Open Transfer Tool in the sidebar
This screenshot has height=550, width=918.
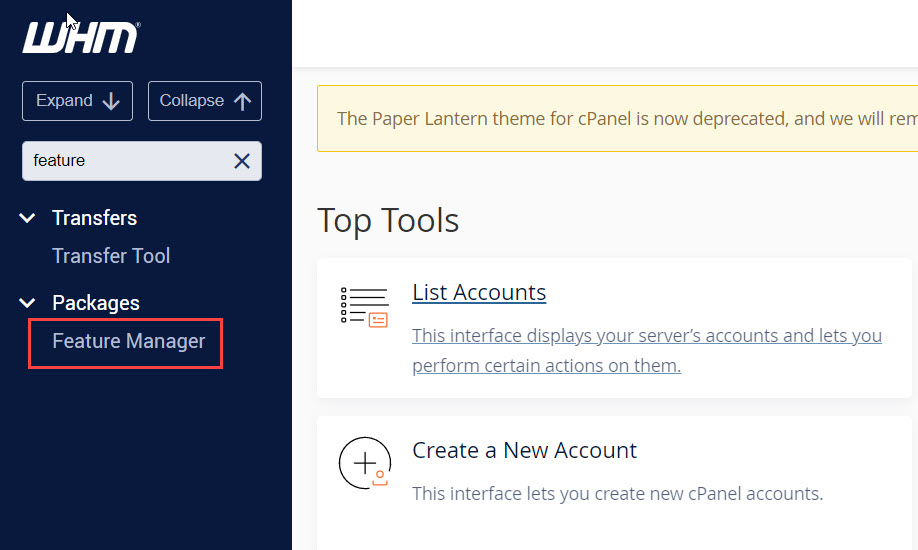[111, 256]
